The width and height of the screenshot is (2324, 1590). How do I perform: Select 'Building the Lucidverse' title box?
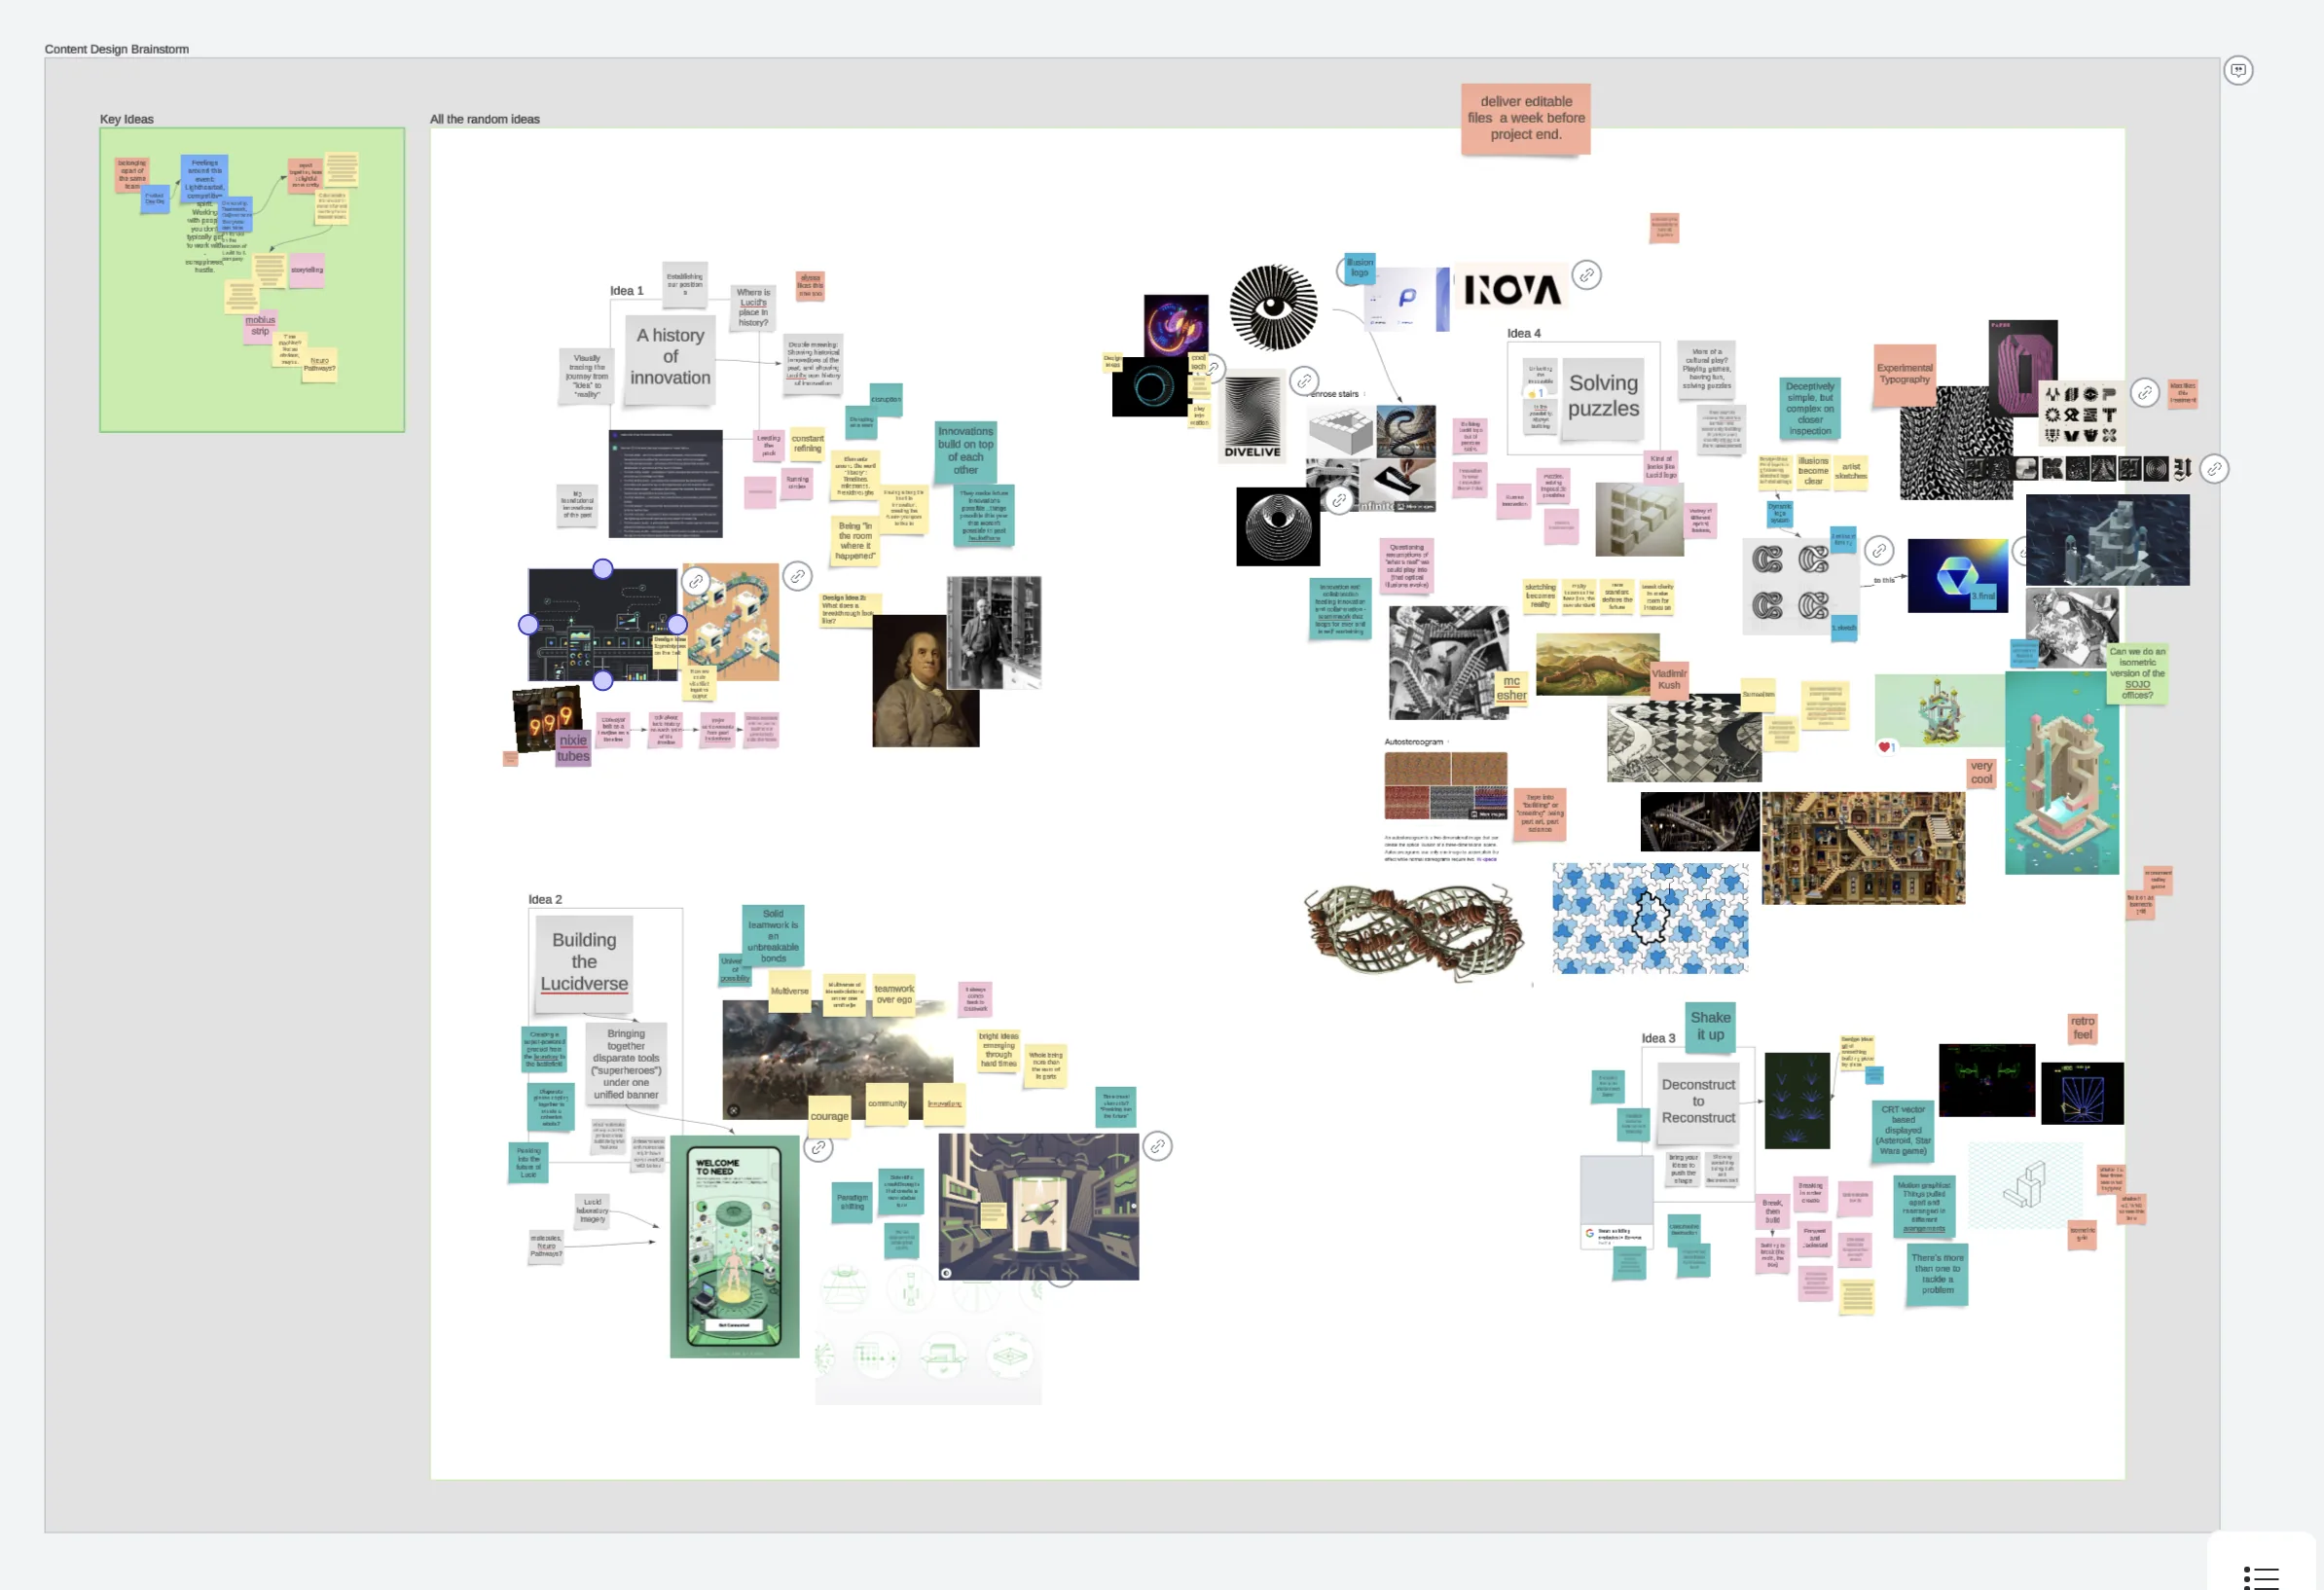[x=584, y=962]
